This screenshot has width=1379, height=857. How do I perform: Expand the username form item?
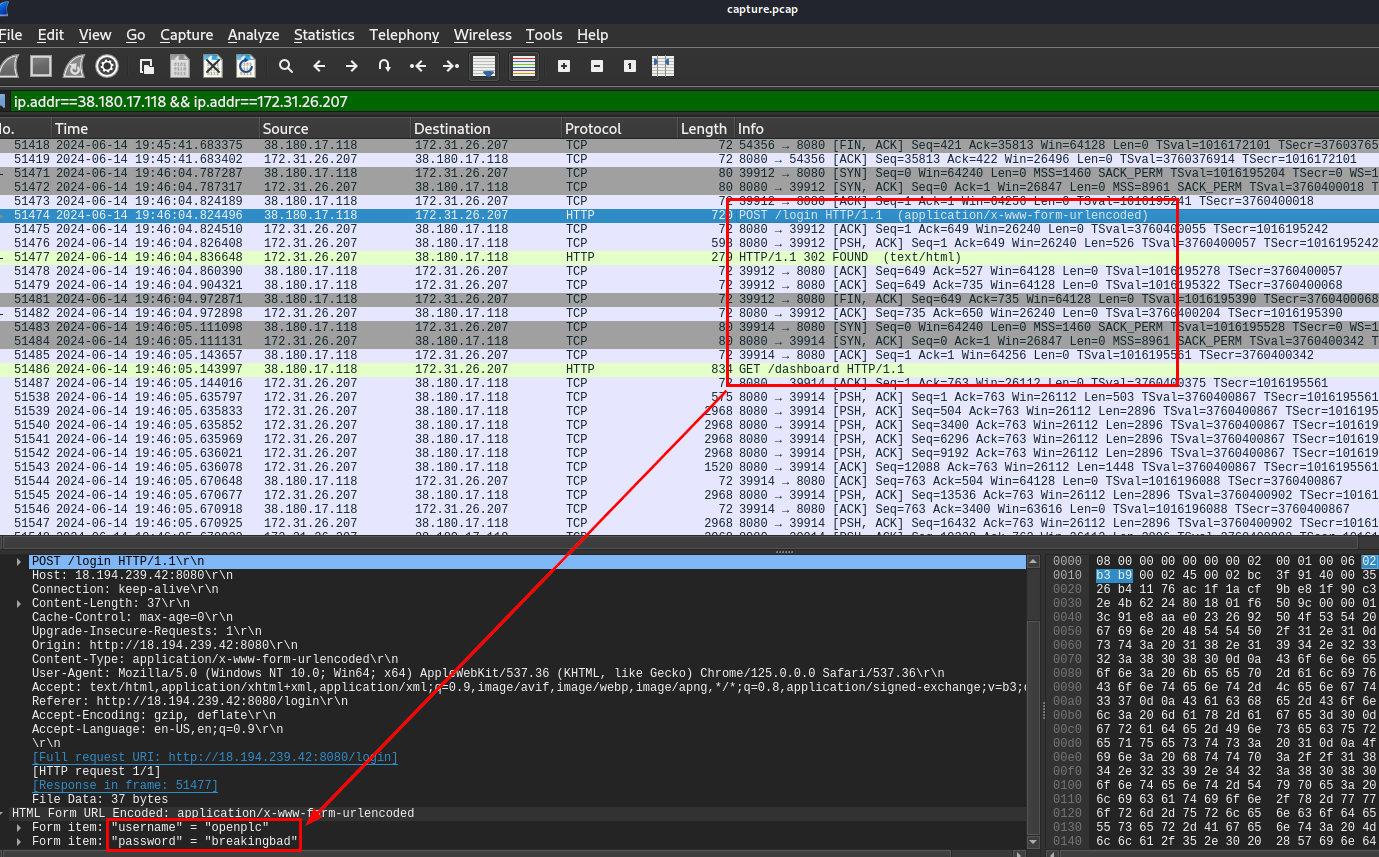coord(21,827)
